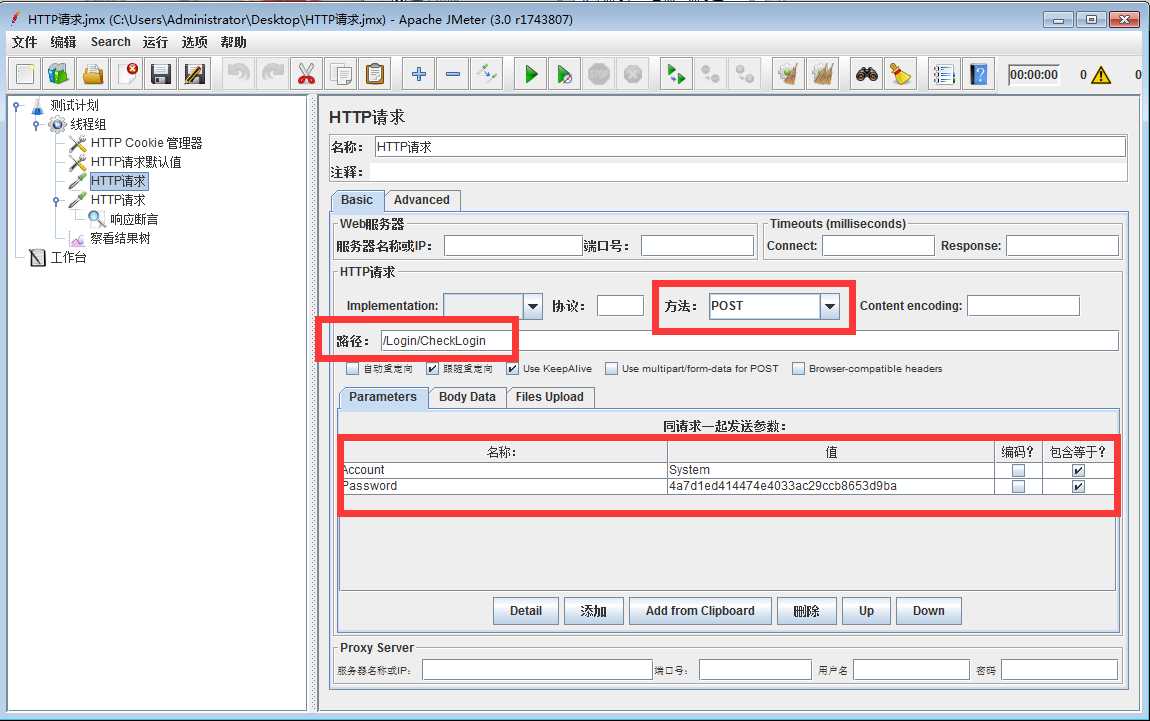Open the Search menu
This screenshot has height=721, width=1150.
[x=111, y=42]
